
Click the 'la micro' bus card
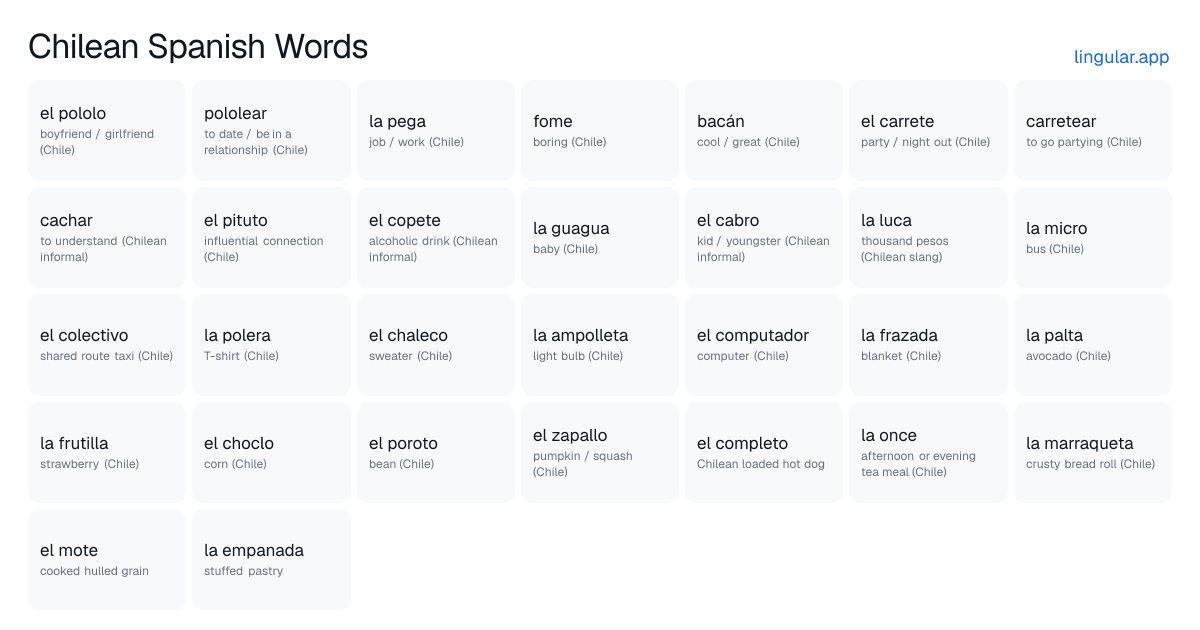(x=1093, y=238)
